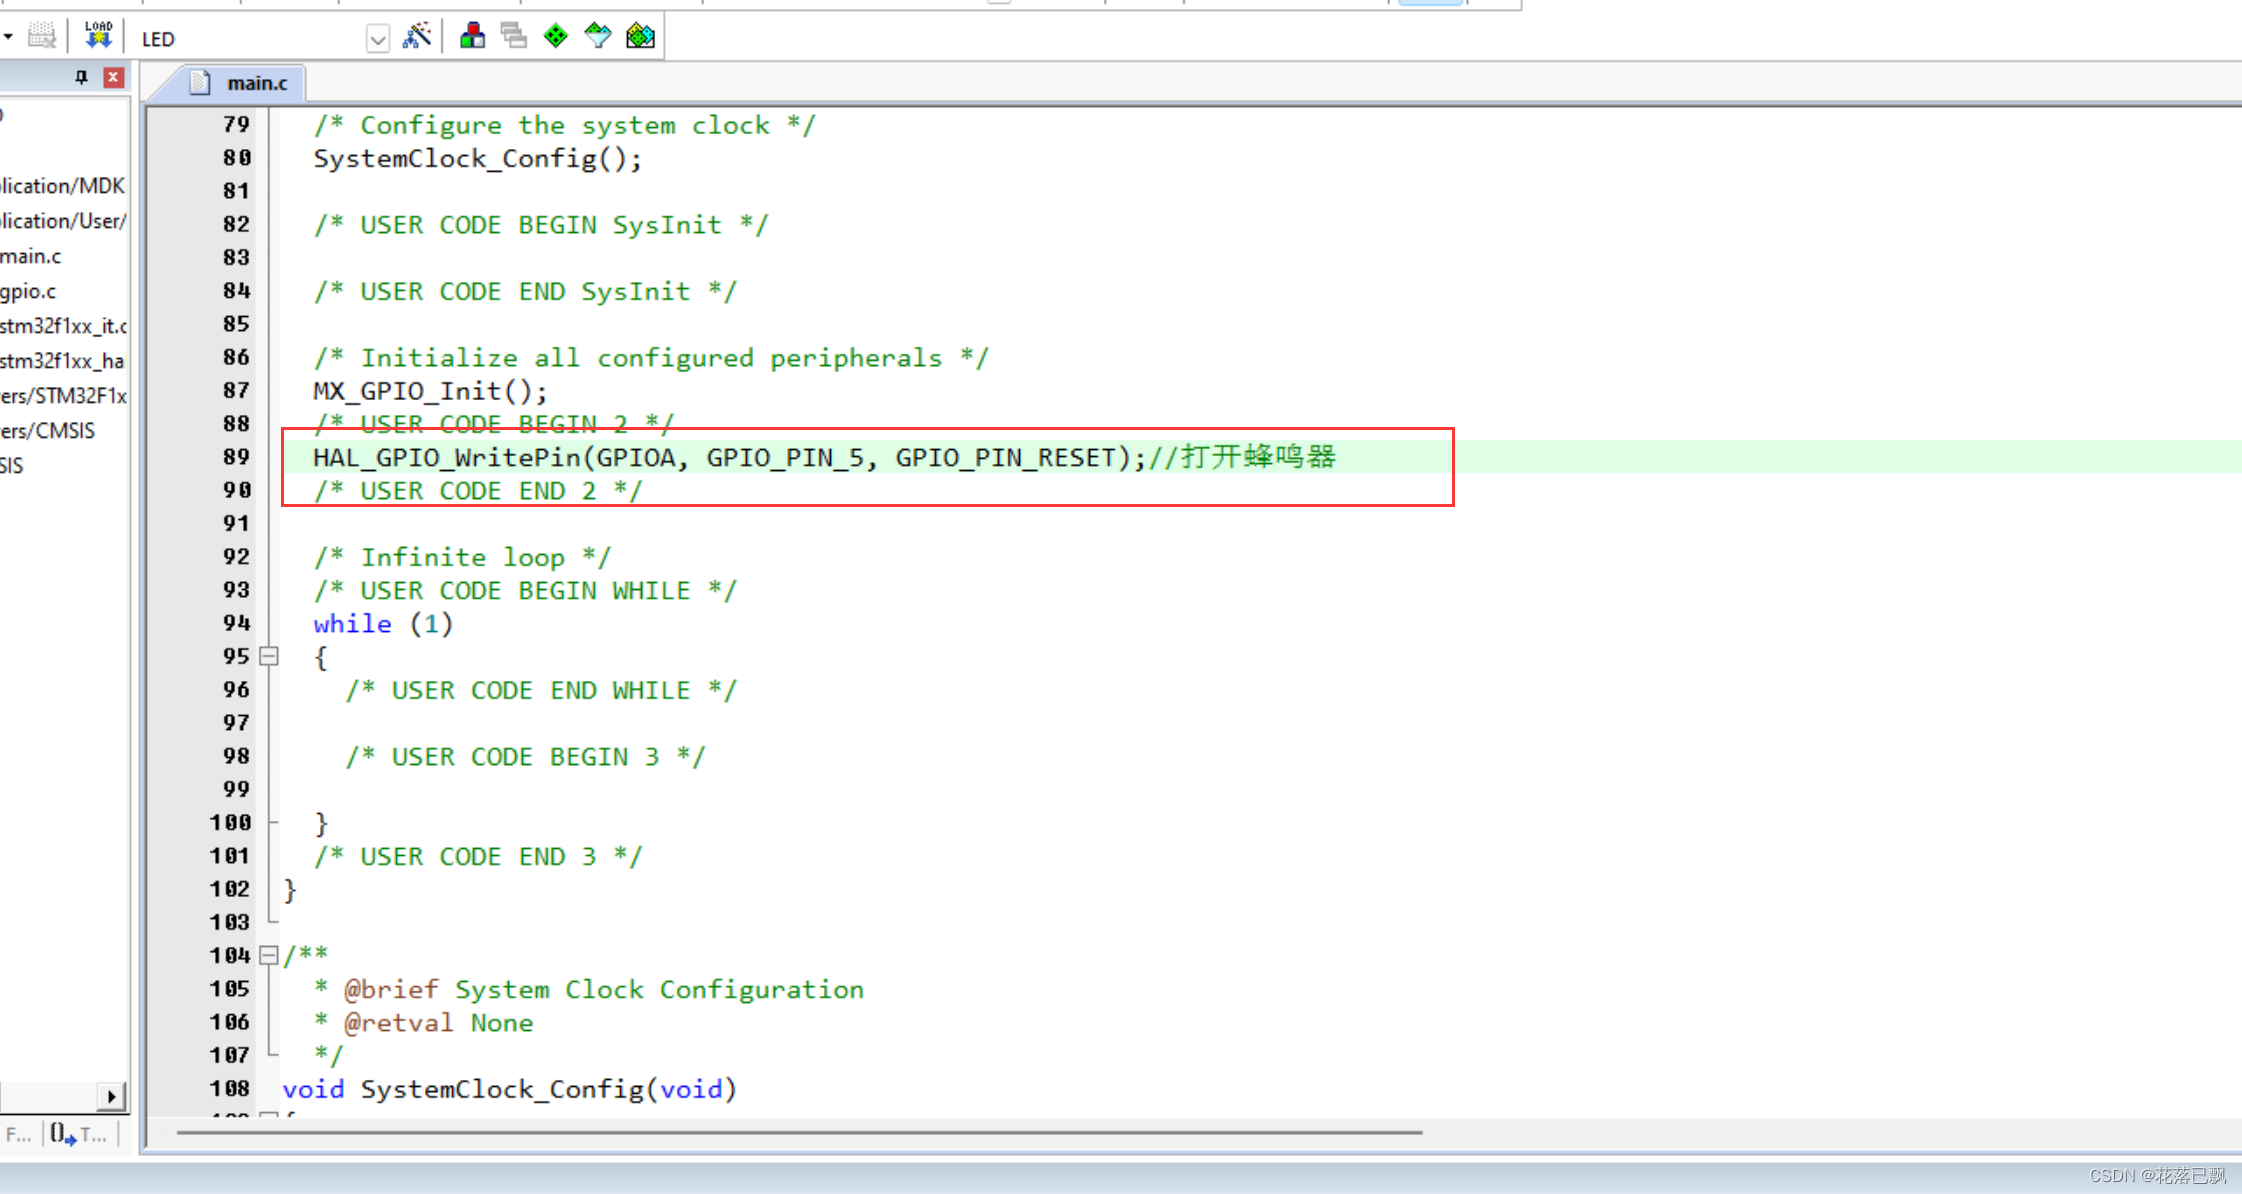Launch the Pack Installer icon
2242x1194 pixels.
pos(641,35)
